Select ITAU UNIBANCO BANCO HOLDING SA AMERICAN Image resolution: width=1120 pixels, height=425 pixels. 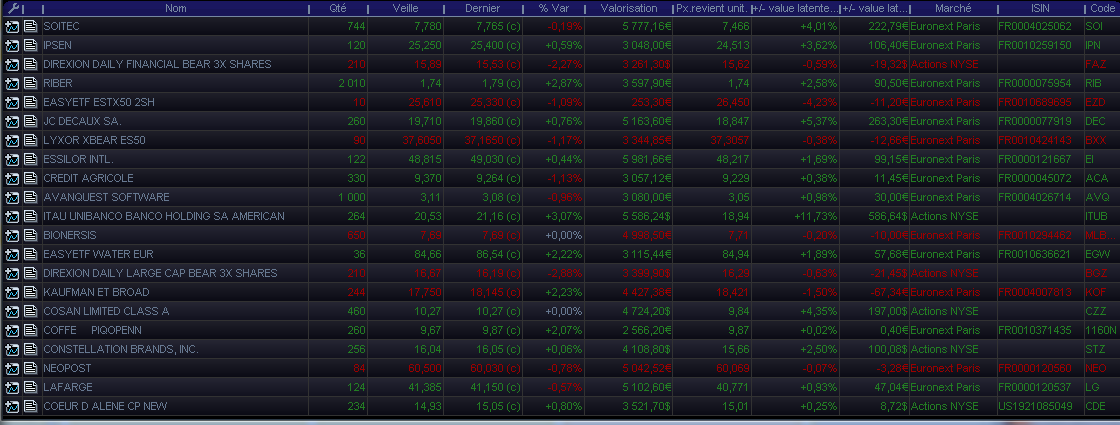(x=164, y=216)
